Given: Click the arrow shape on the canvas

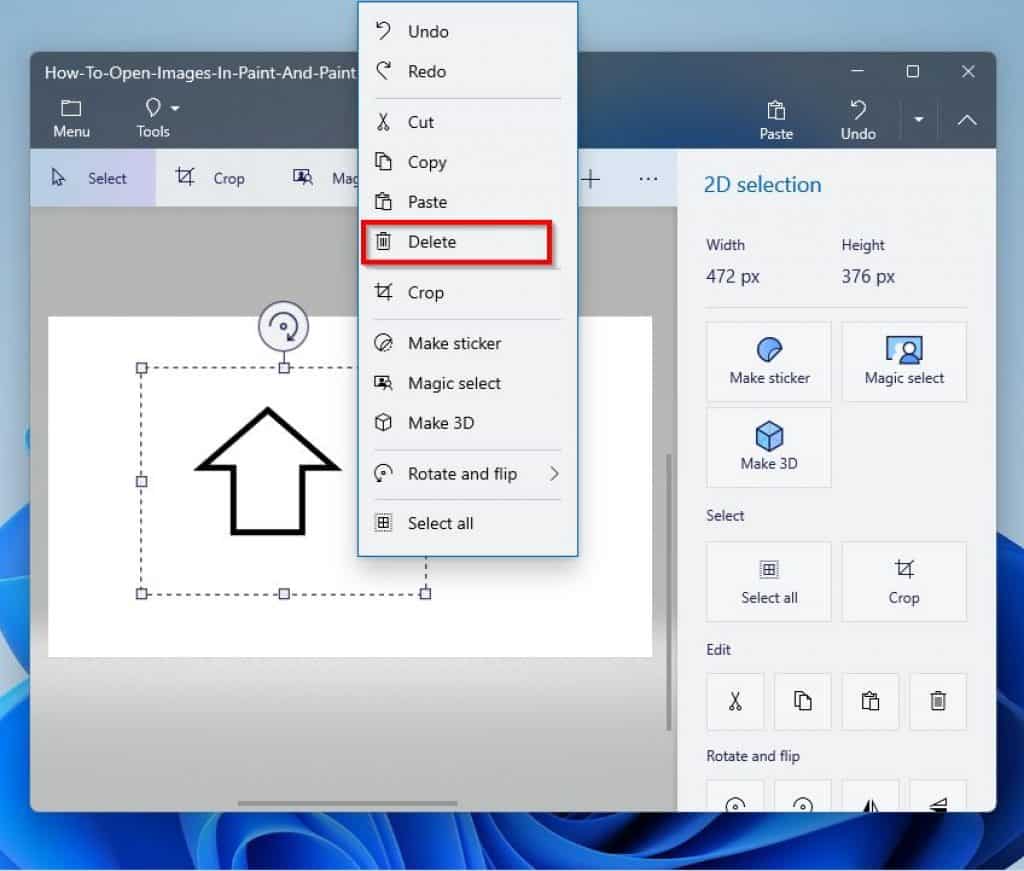Looking at the screenshot, I should coord(267,471).
